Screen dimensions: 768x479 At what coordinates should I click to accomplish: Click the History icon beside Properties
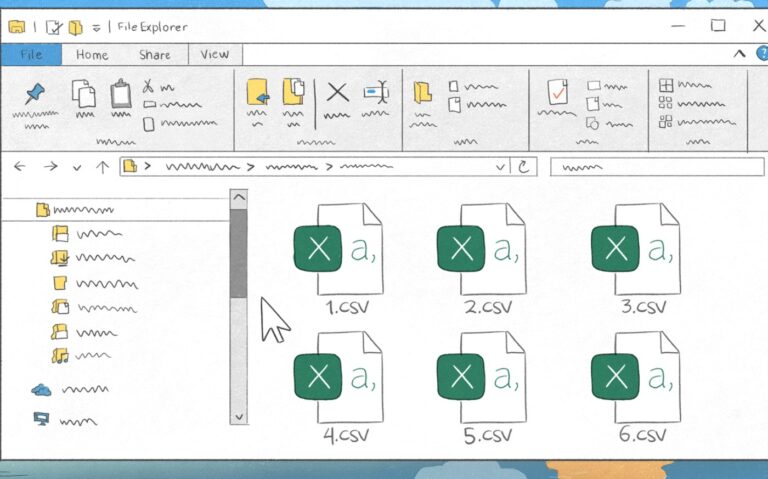click(592, 123)
